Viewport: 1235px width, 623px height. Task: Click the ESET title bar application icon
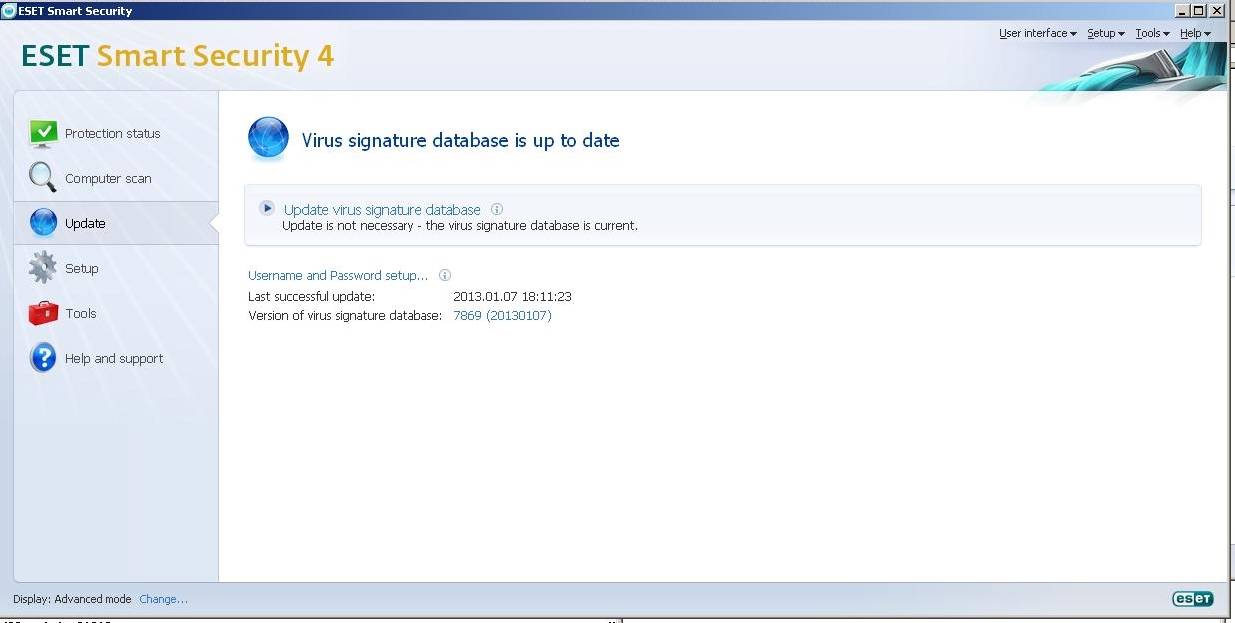9,11
